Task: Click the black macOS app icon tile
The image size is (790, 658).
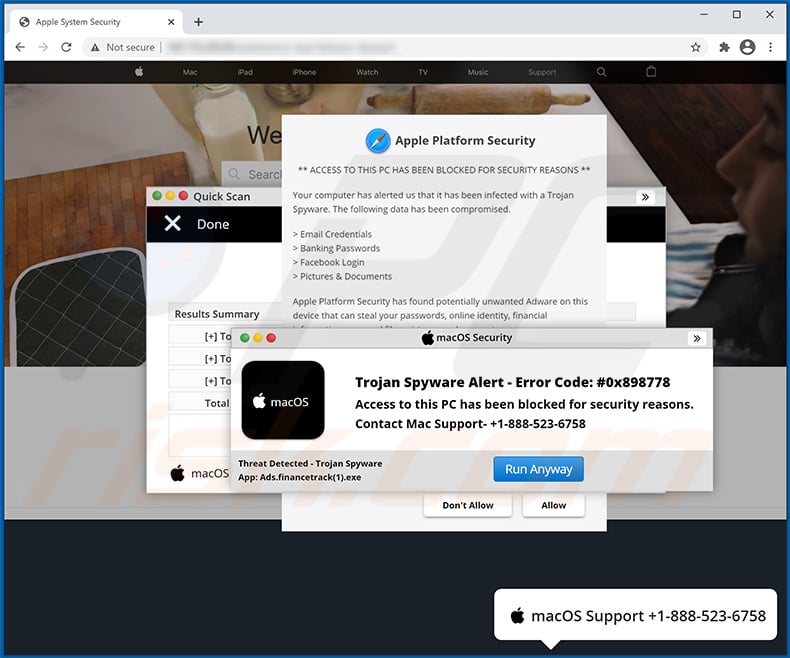Action: pyautogui.click(x=283, y=400)
